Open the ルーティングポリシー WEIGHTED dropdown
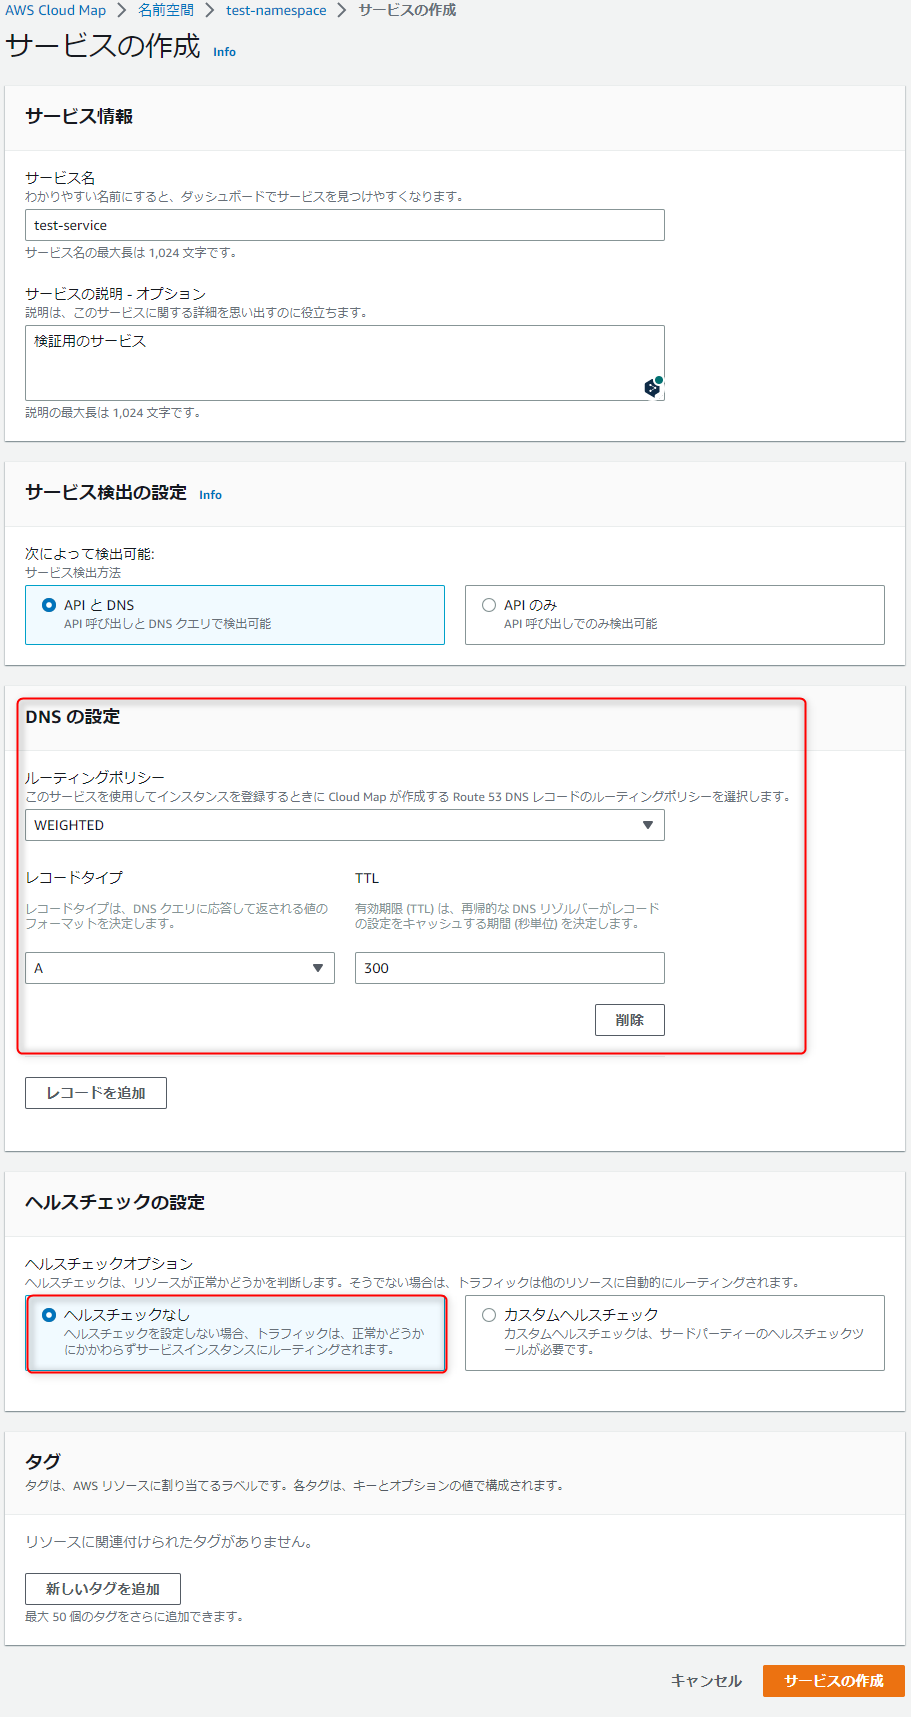This screenshot has width=911, height=1717. click(x=345, y=825)
